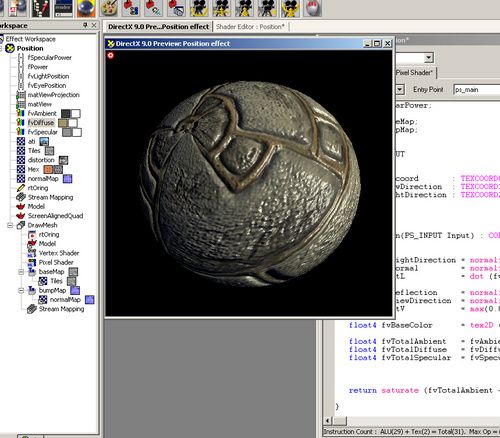
Task: Click the artist palette toolbar icon
Action: point(108,8)
